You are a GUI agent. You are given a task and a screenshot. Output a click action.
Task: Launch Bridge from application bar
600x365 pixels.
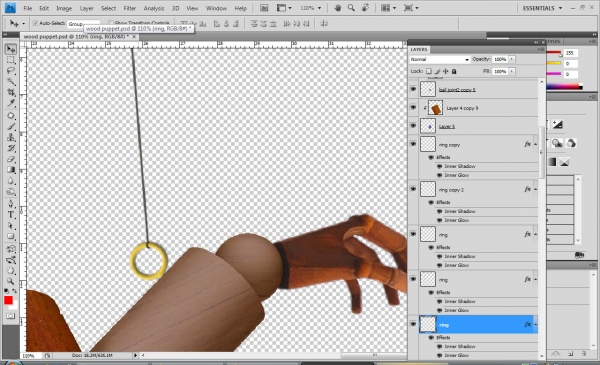[264, 8]
